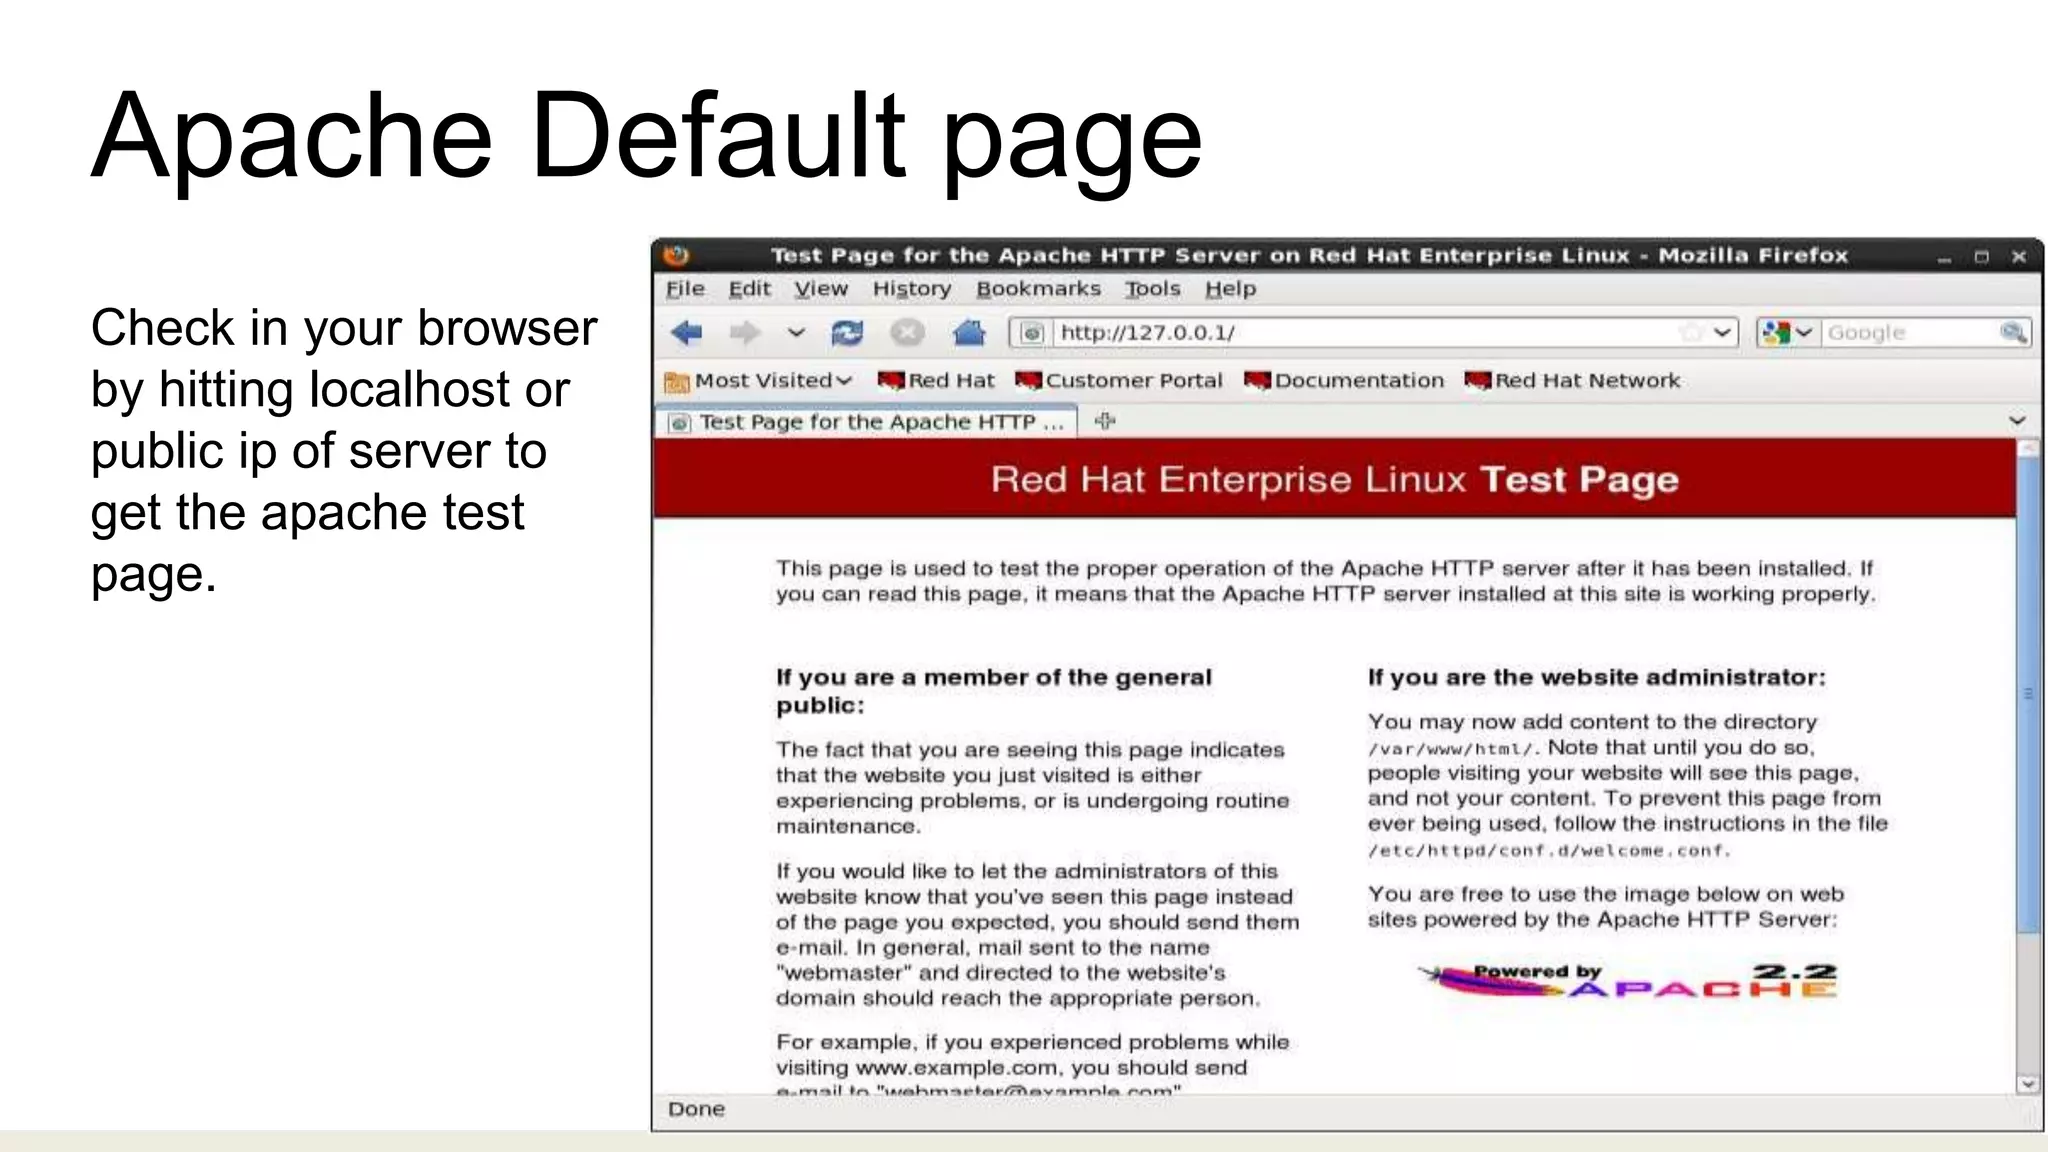Expand the Most Visited bookmarks folder
The width and height of the screenshot is (2048, 1152).
coord(758,381)
